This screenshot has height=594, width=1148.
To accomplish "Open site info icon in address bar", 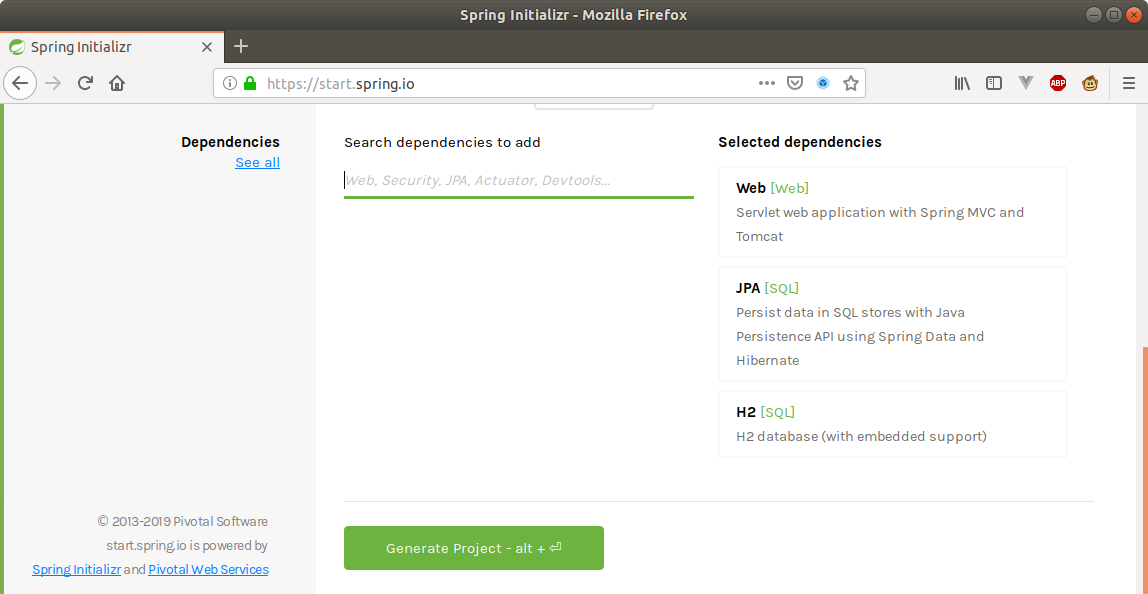I will [230, 83].
